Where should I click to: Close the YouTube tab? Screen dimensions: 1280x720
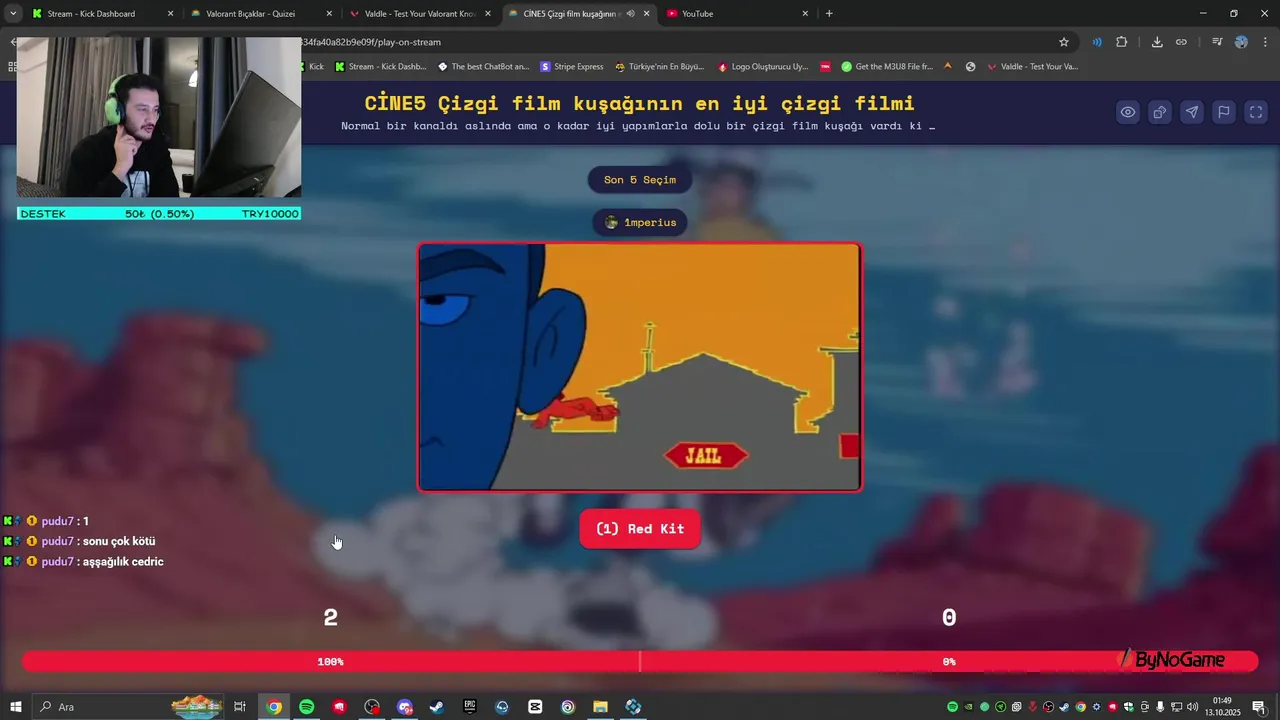pos(805,14)
